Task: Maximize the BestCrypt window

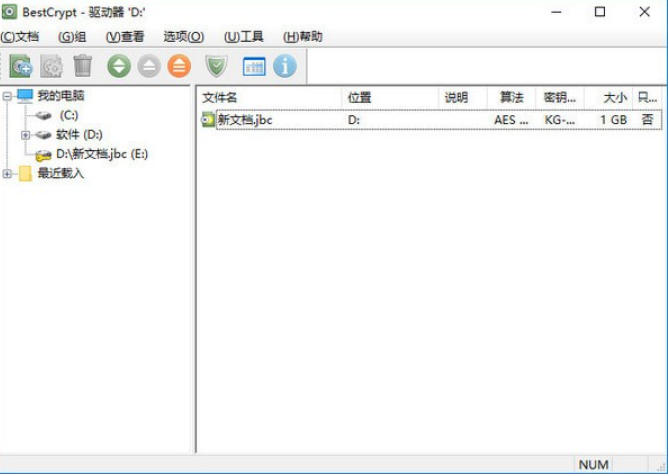Action: tap(600, 12)
